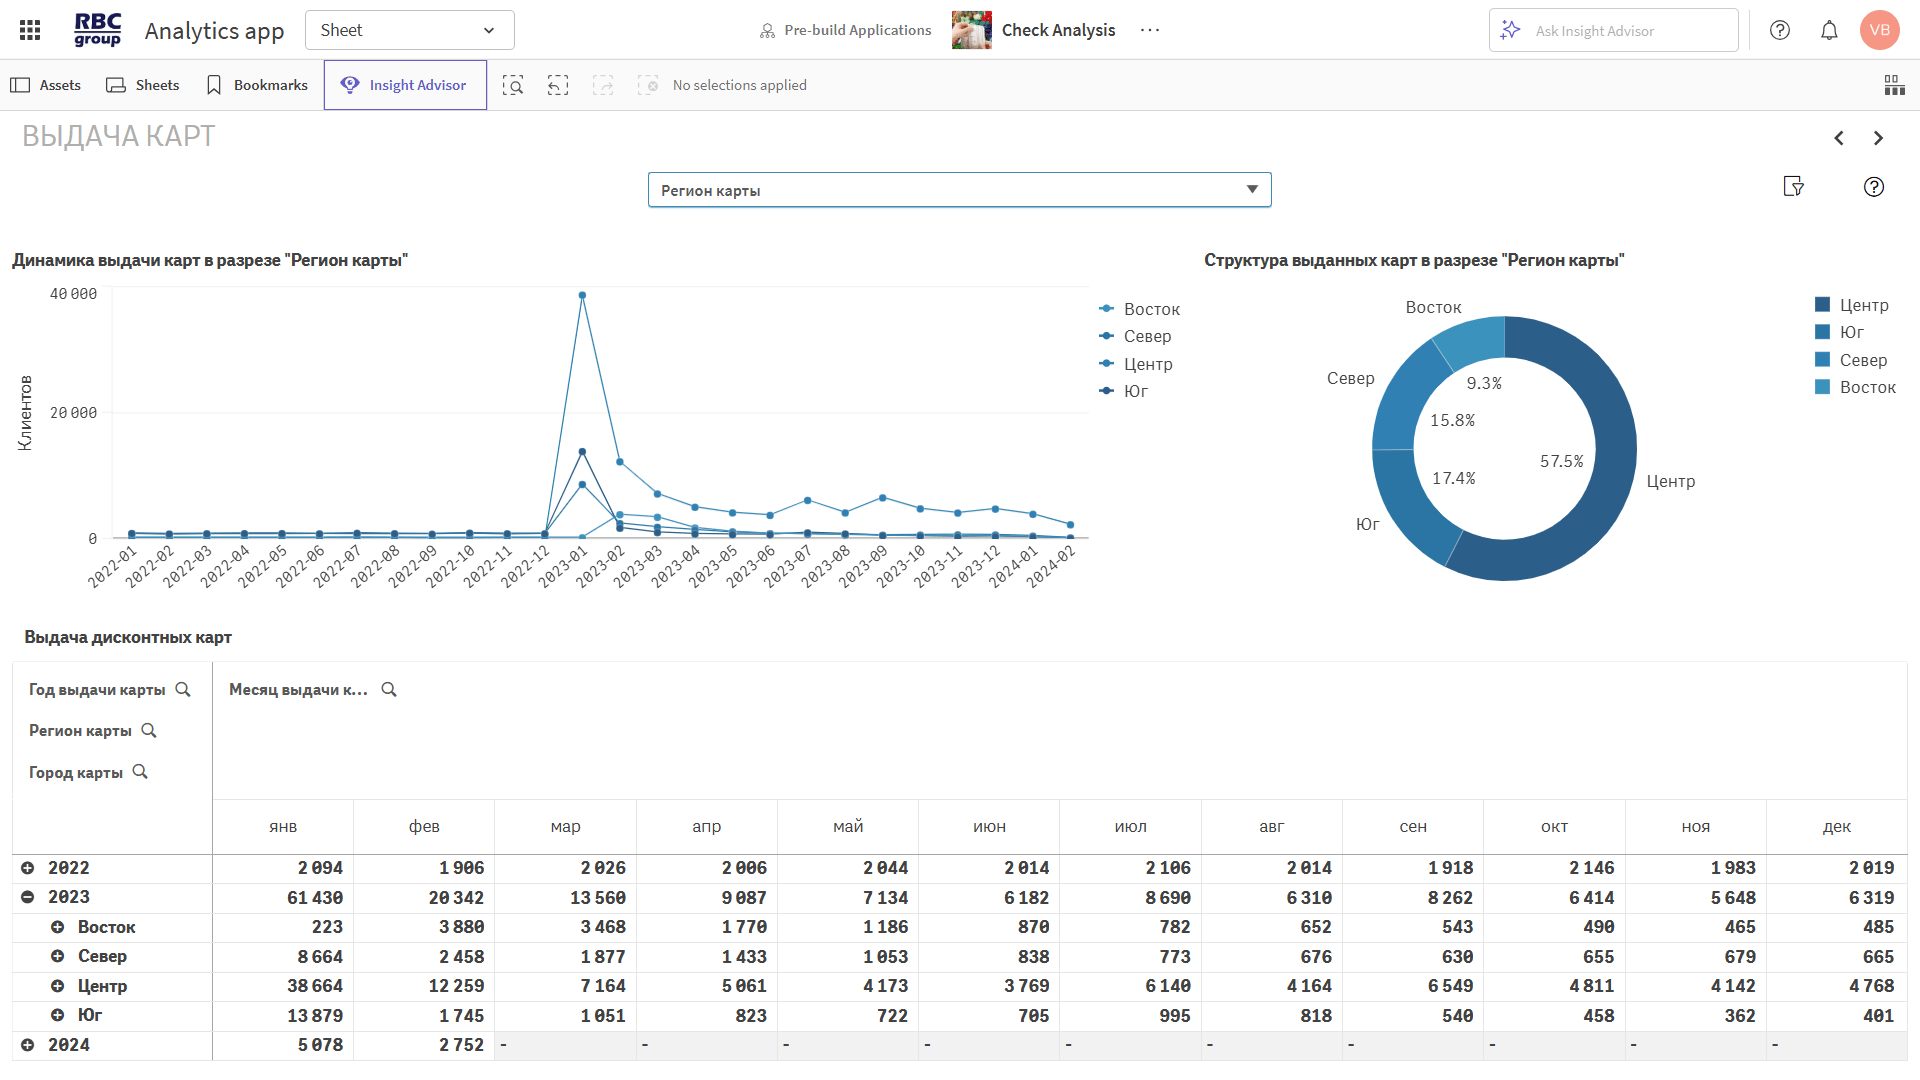Open the Sheets menu

click(x=143, y=85)
